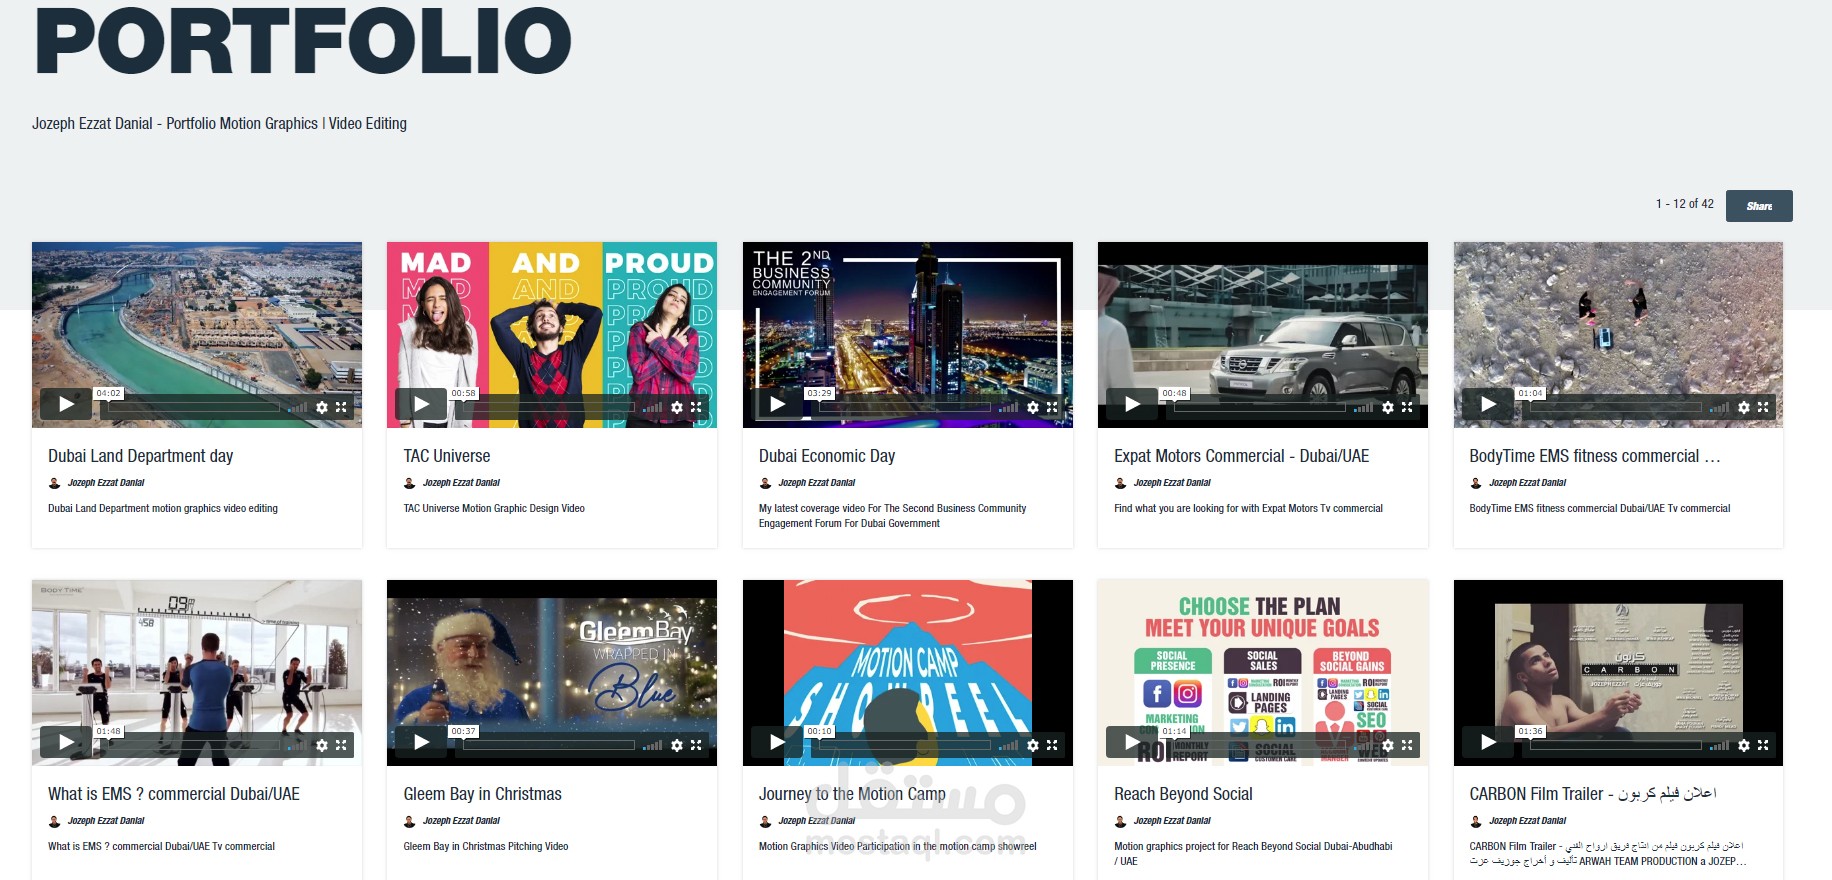This screenshot has height=880, width=1832.
Task: Adjust volume bars on TAC Universe player
Action: (x=653, y=407)
